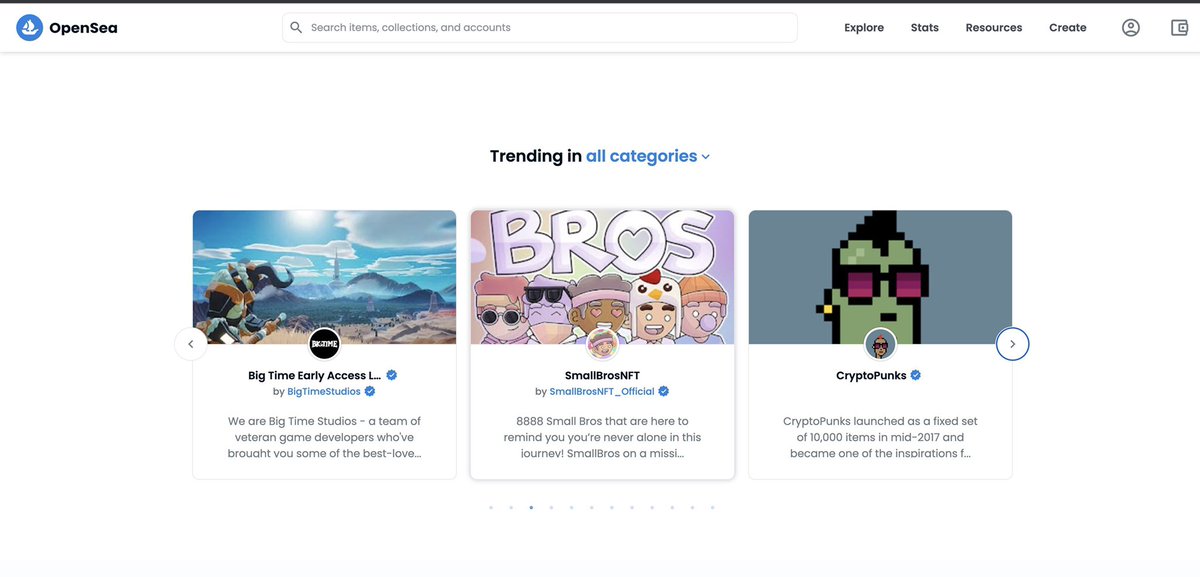
Task: Open the account profile icon
Action: (1131, 28)
